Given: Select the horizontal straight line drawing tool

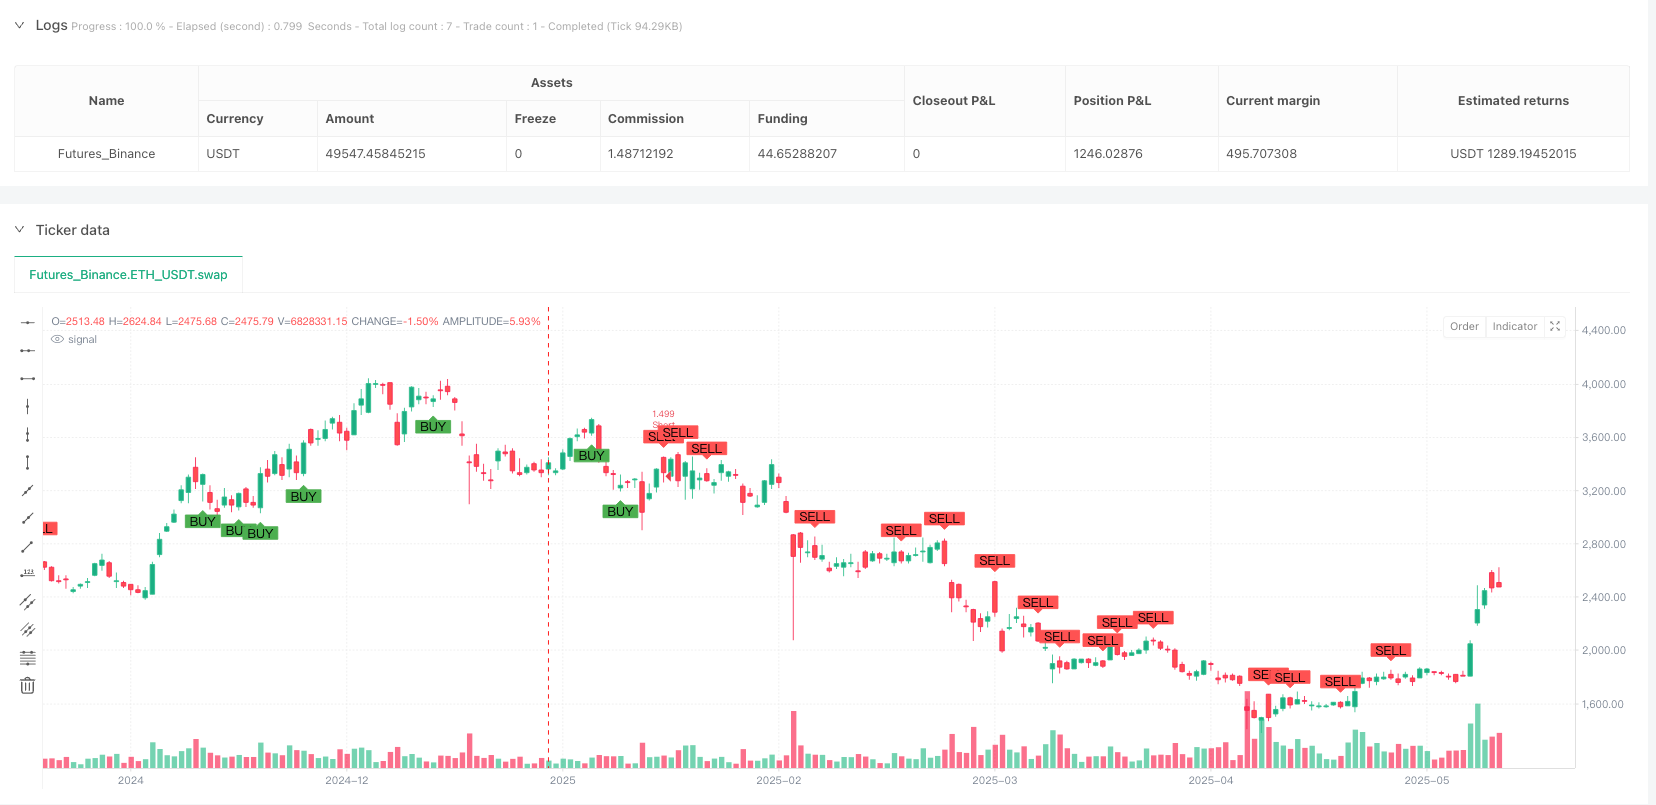Looking at the screenshot, I should coord(28,322).
